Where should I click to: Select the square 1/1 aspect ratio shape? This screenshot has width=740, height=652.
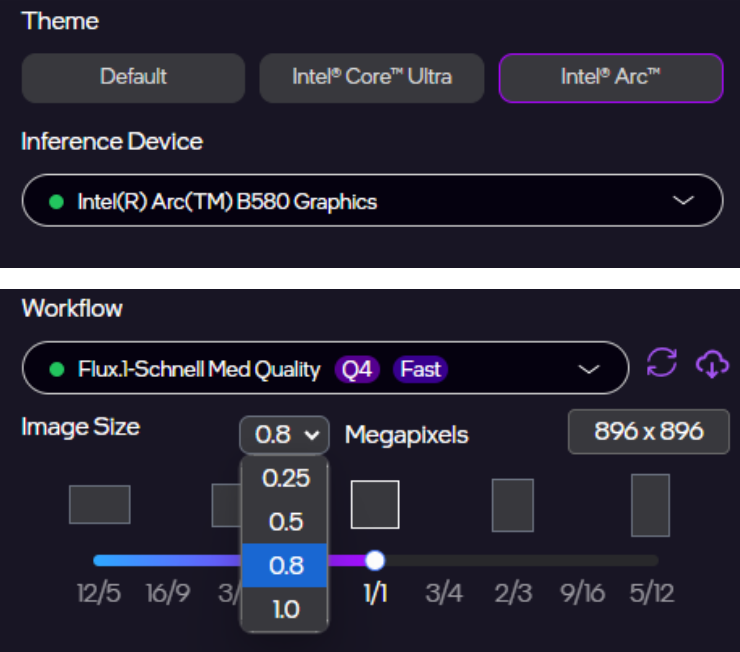click(375, 504)
